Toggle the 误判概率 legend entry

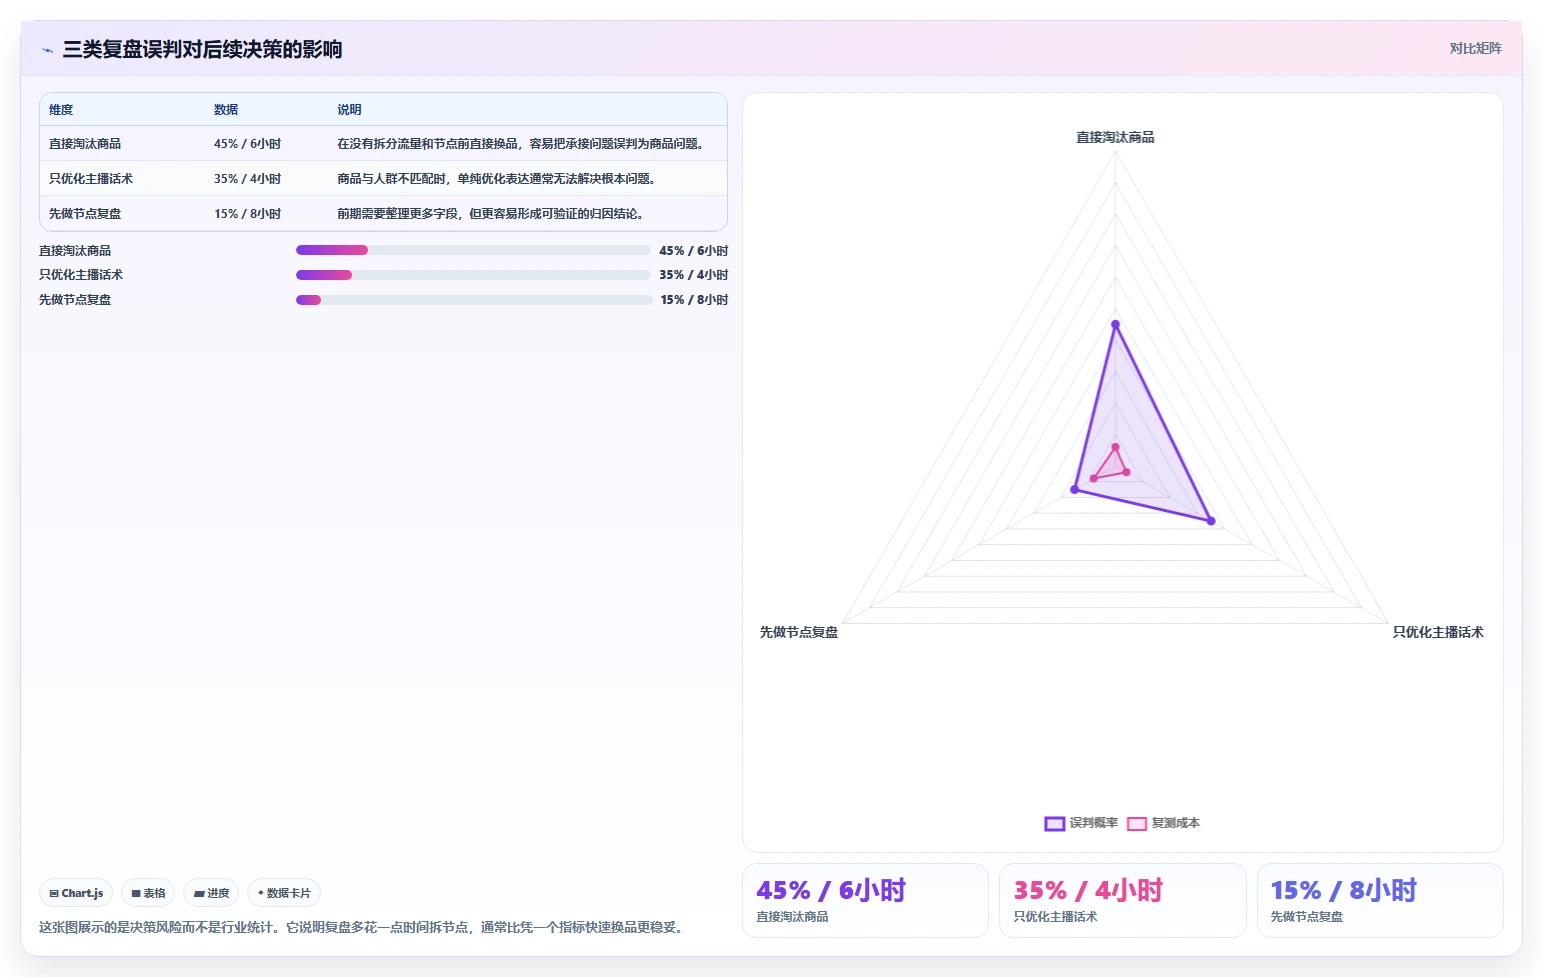click(1081, 823)
